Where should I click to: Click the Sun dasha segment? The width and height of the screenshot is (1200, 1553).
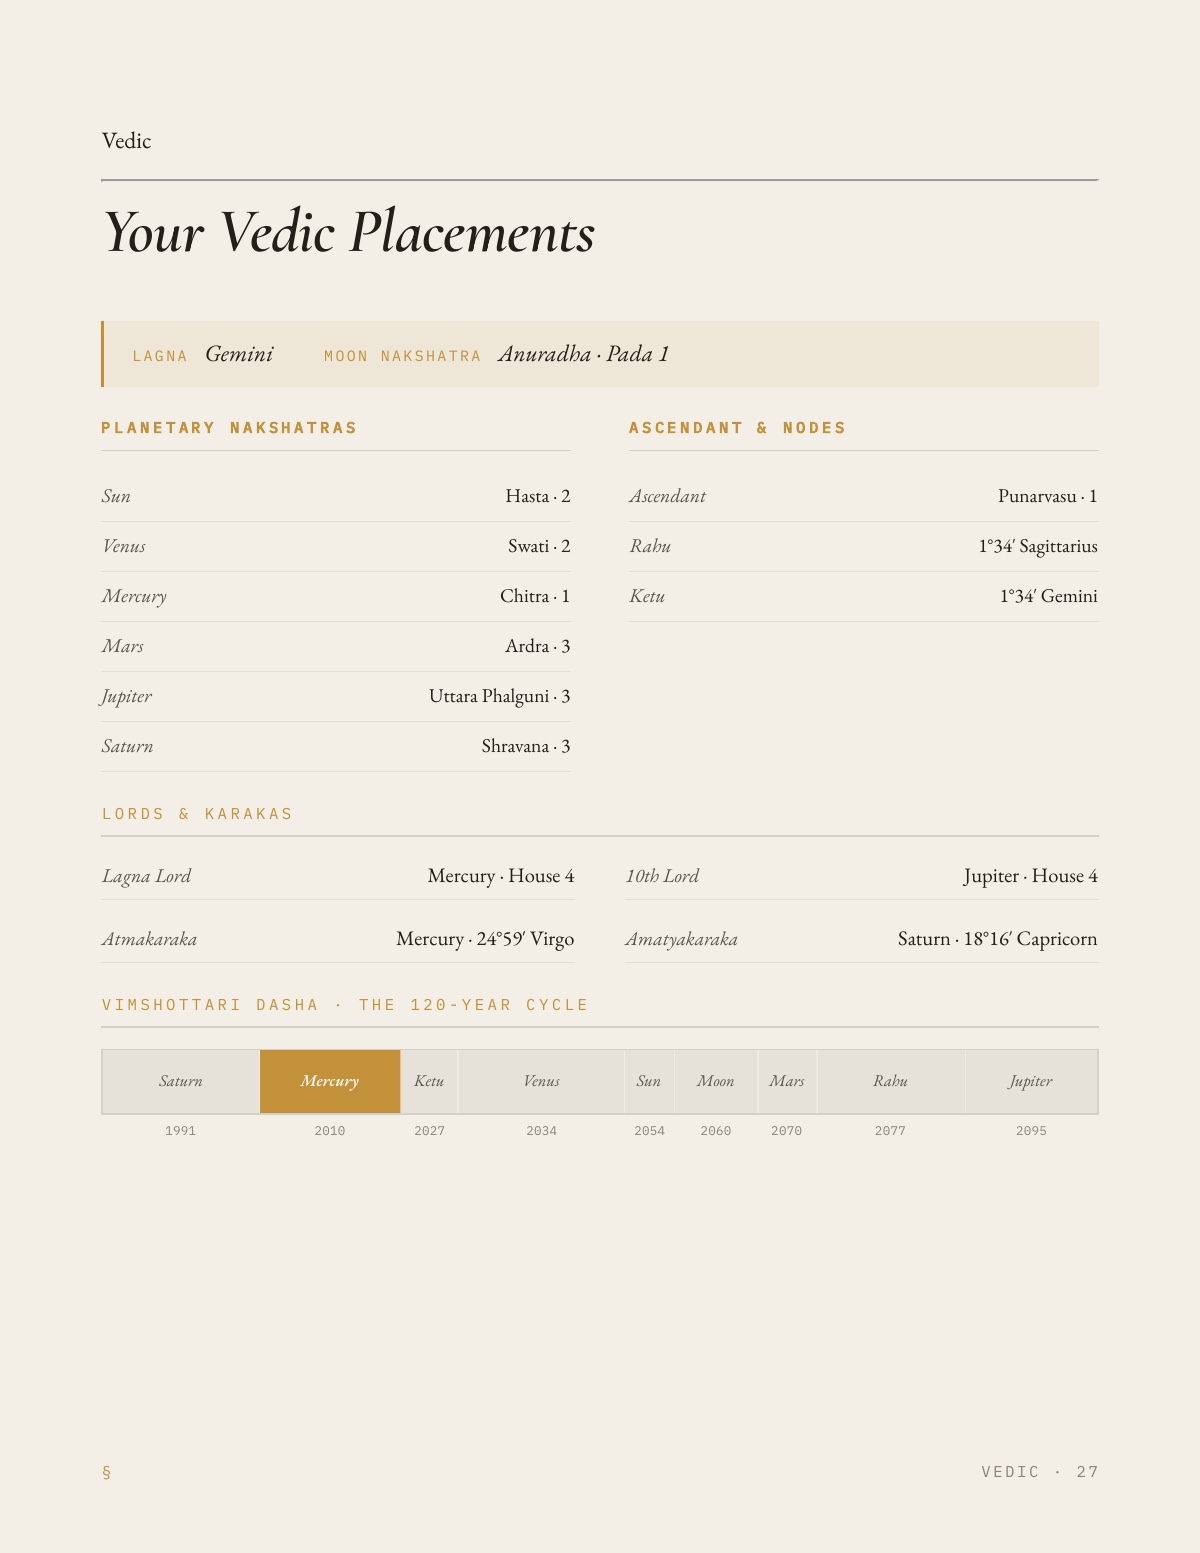pyautogui.click(x=649, y=1081)
